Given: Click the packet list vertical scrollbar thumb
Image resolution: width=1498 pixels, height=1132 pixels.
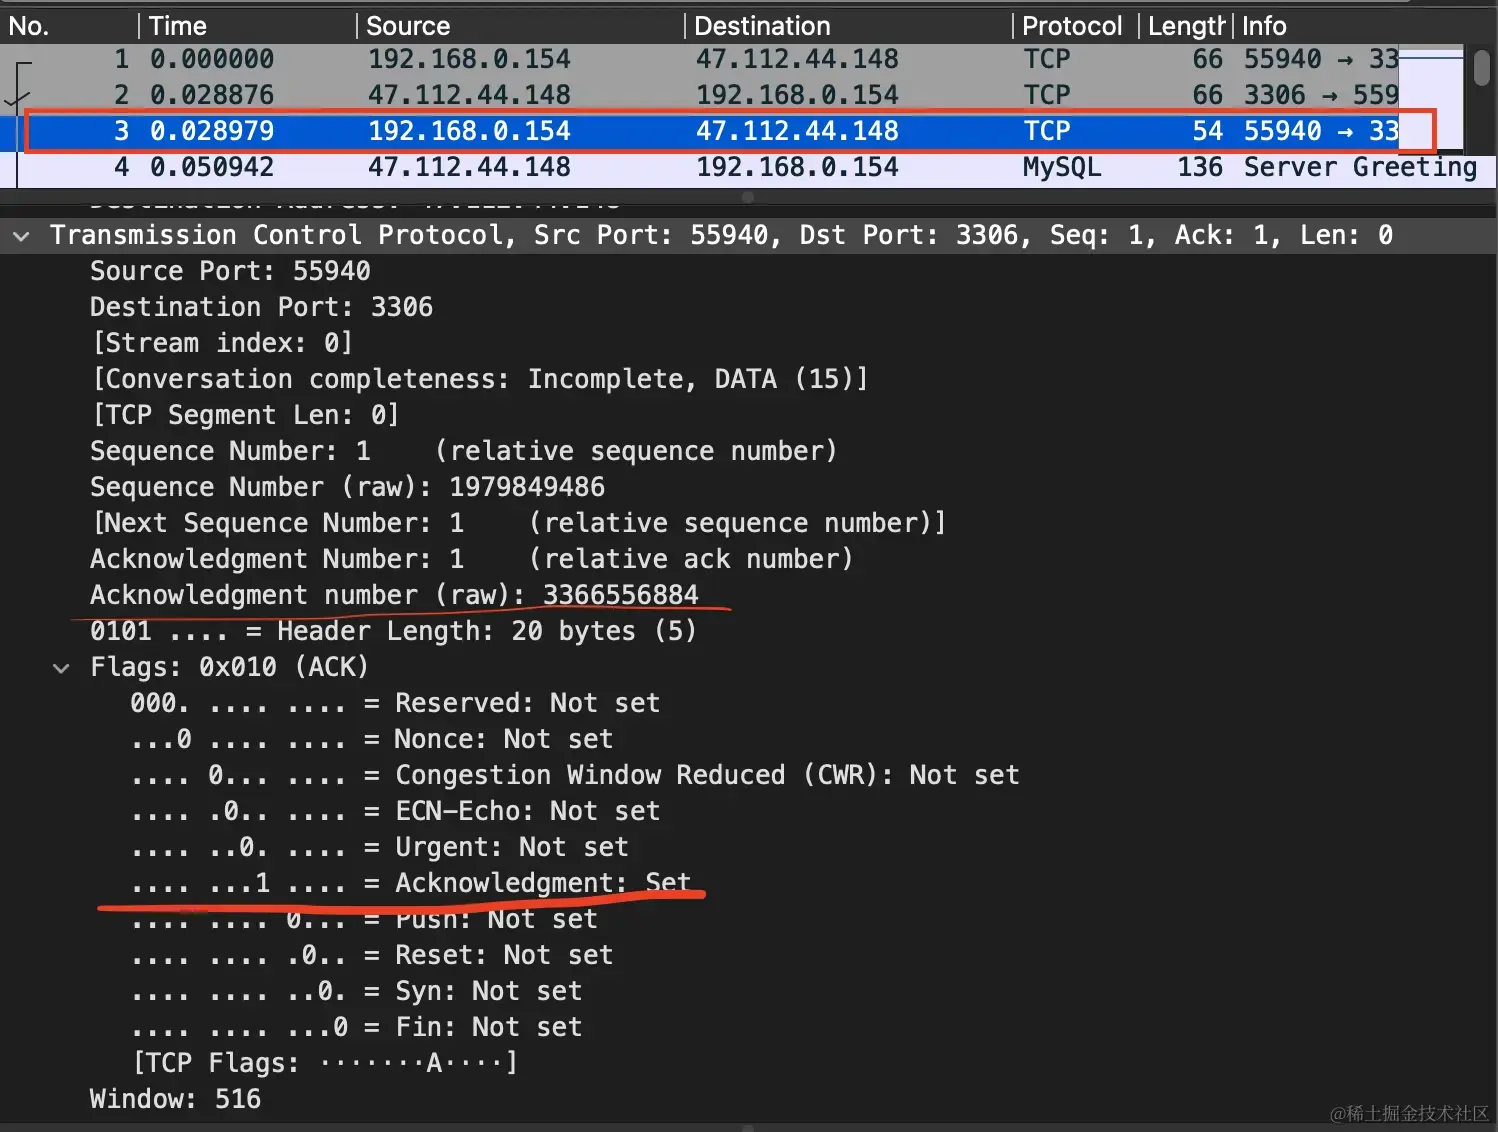Looking at the screenshot, I should [1482, 68].
